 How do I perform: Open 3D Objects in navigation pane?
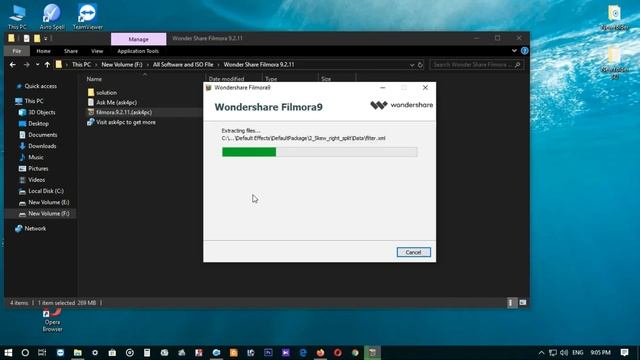tap(42, 112)
